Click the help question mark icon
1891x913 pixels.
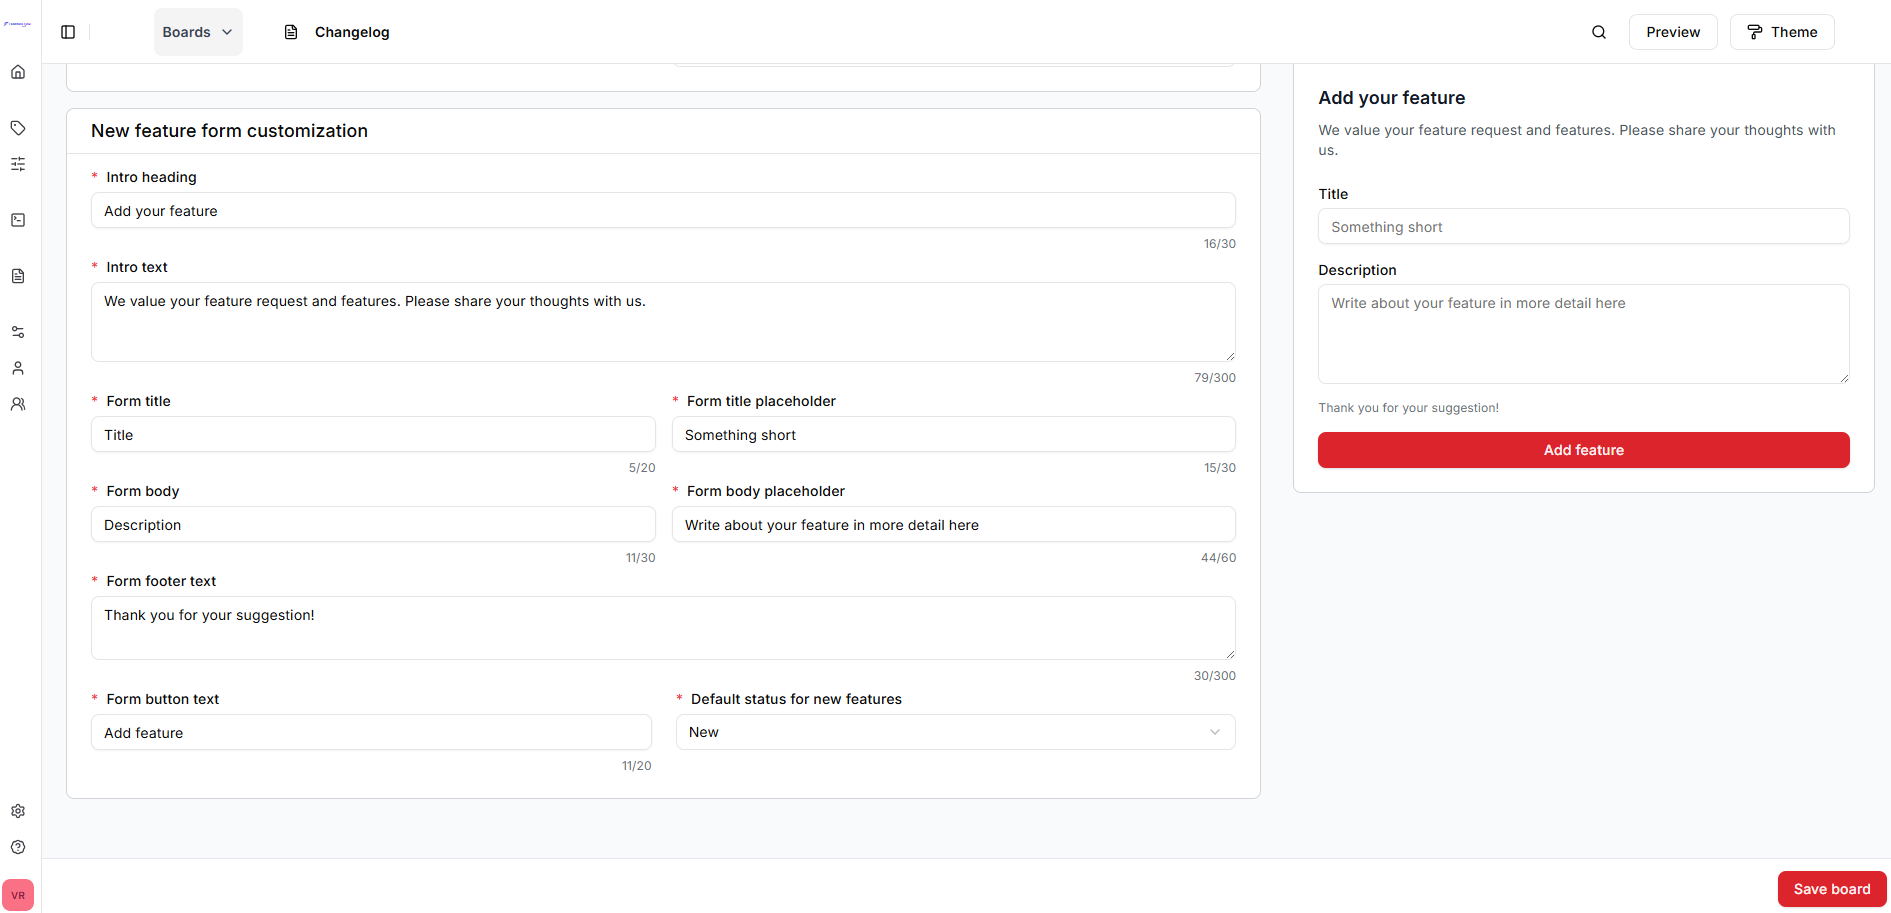point(18,847)
